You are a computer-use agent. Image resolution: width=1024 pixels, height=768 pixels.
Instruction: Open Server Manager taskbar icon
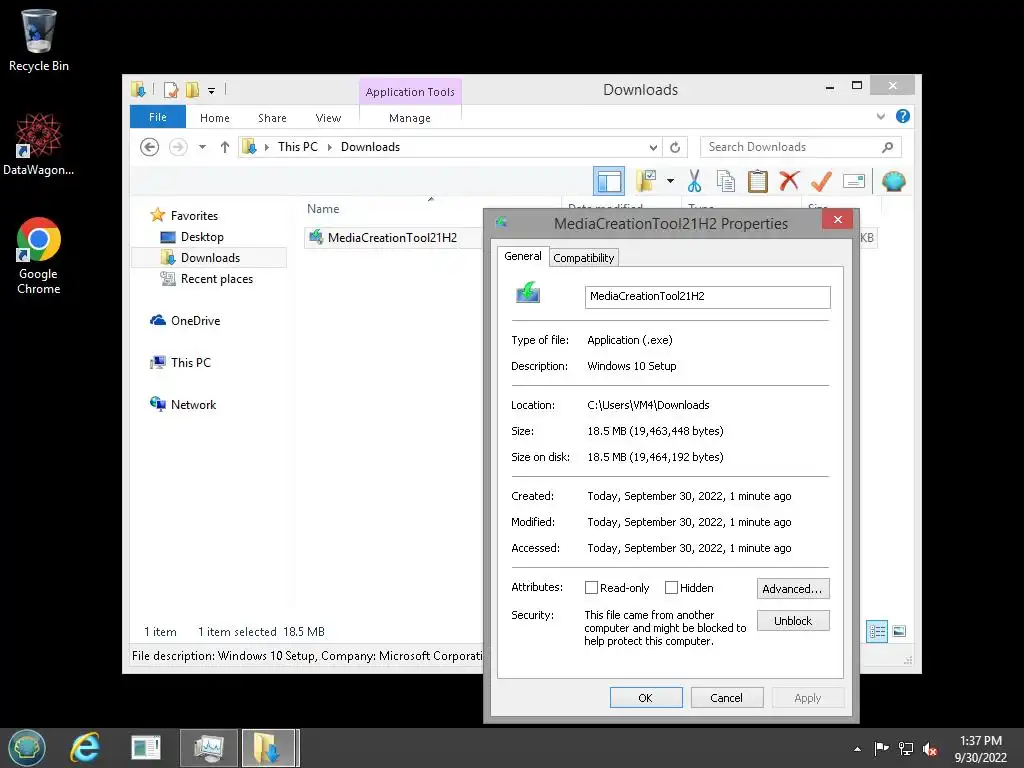click(145, 748)
